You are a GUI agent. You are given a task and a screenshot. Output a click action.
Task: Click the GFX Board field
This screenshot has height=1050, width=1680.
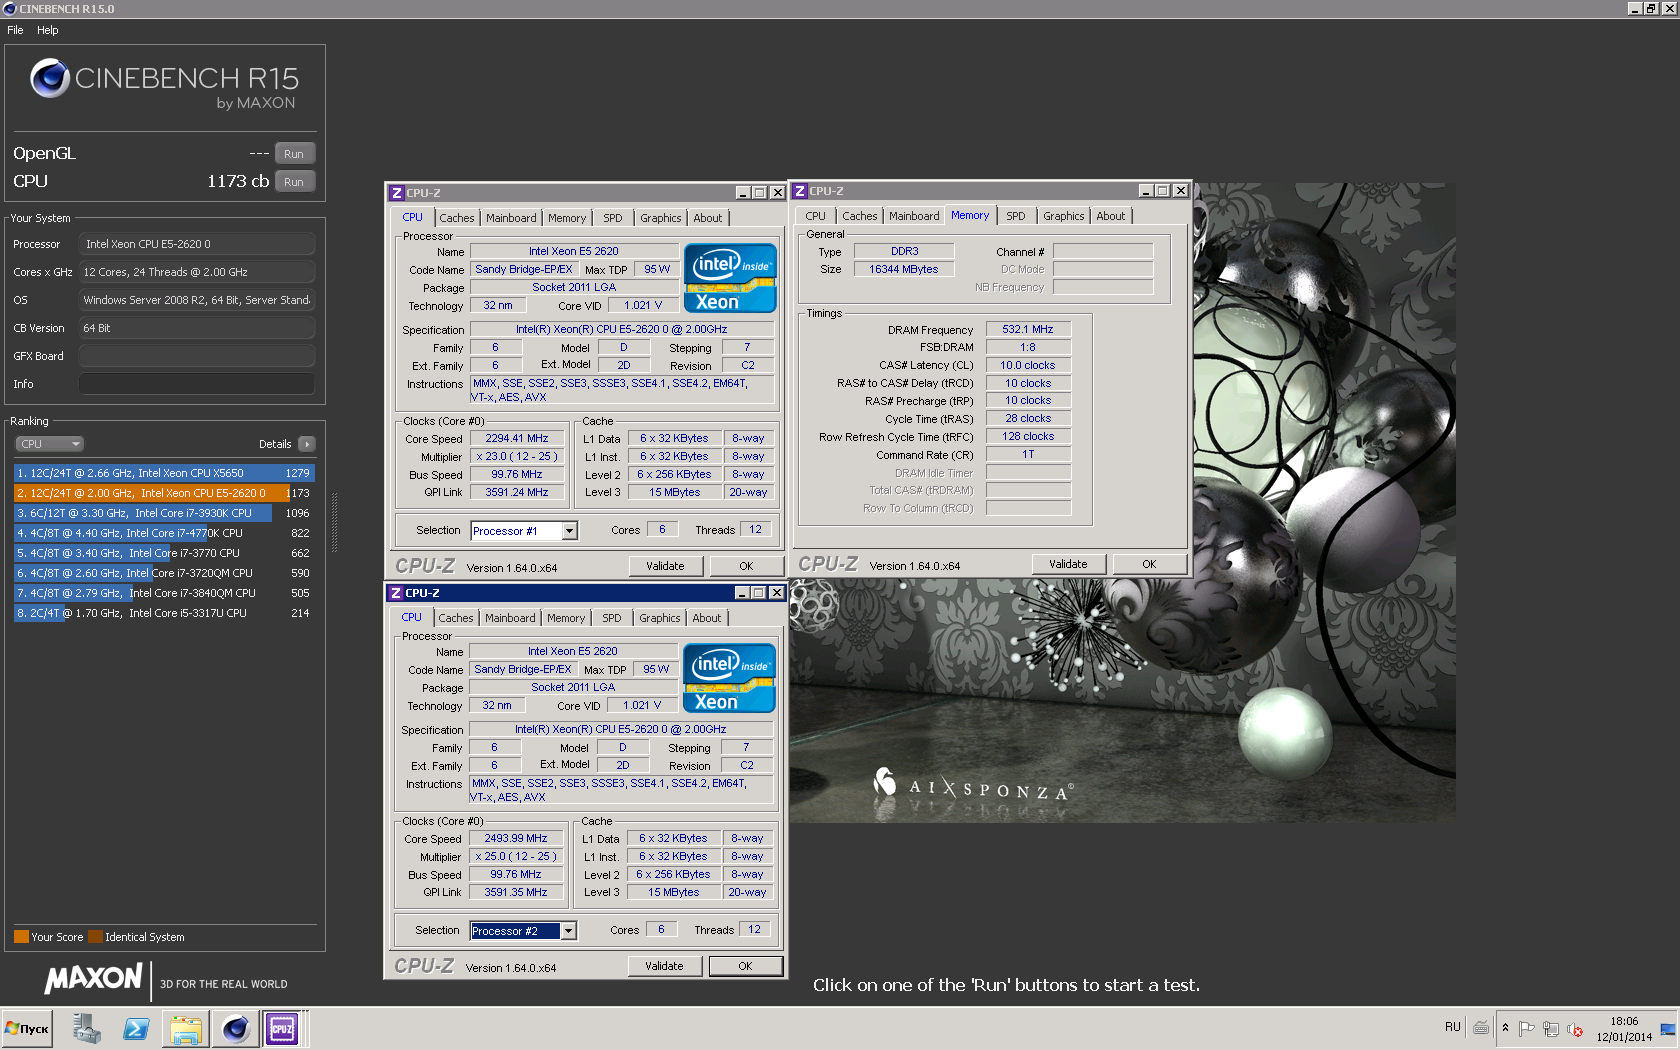point(197,356)
